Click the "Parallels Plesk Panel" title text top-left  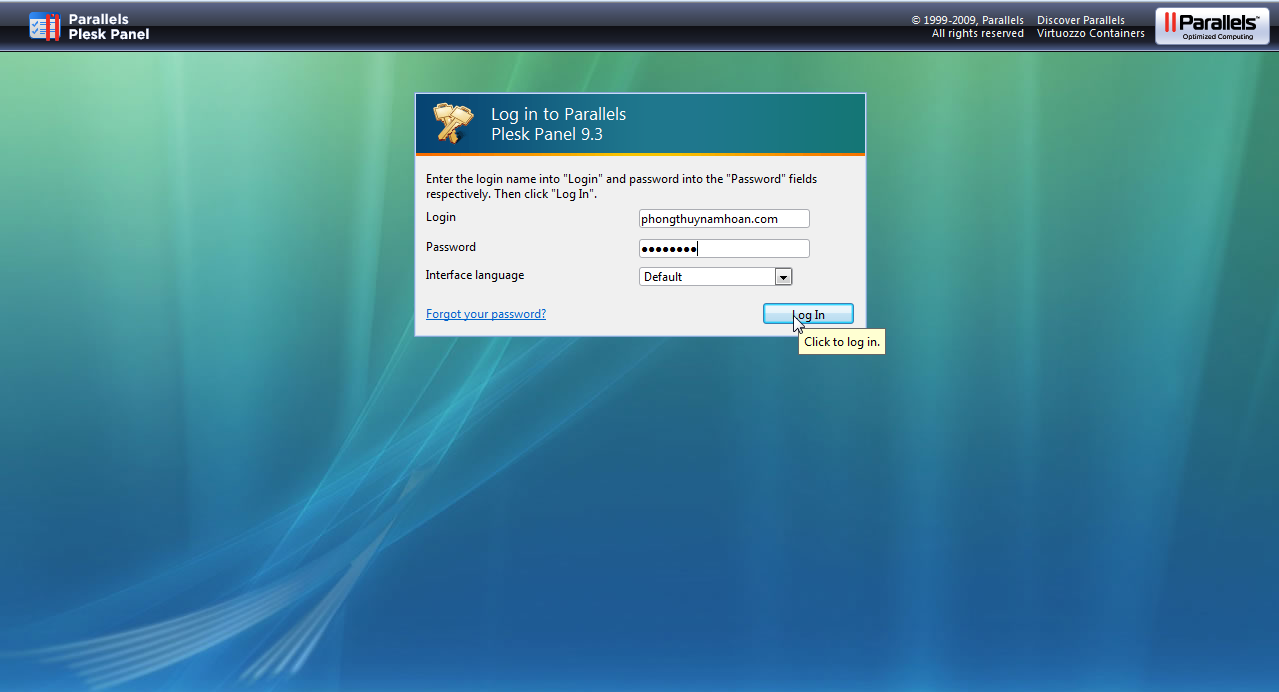108,27
